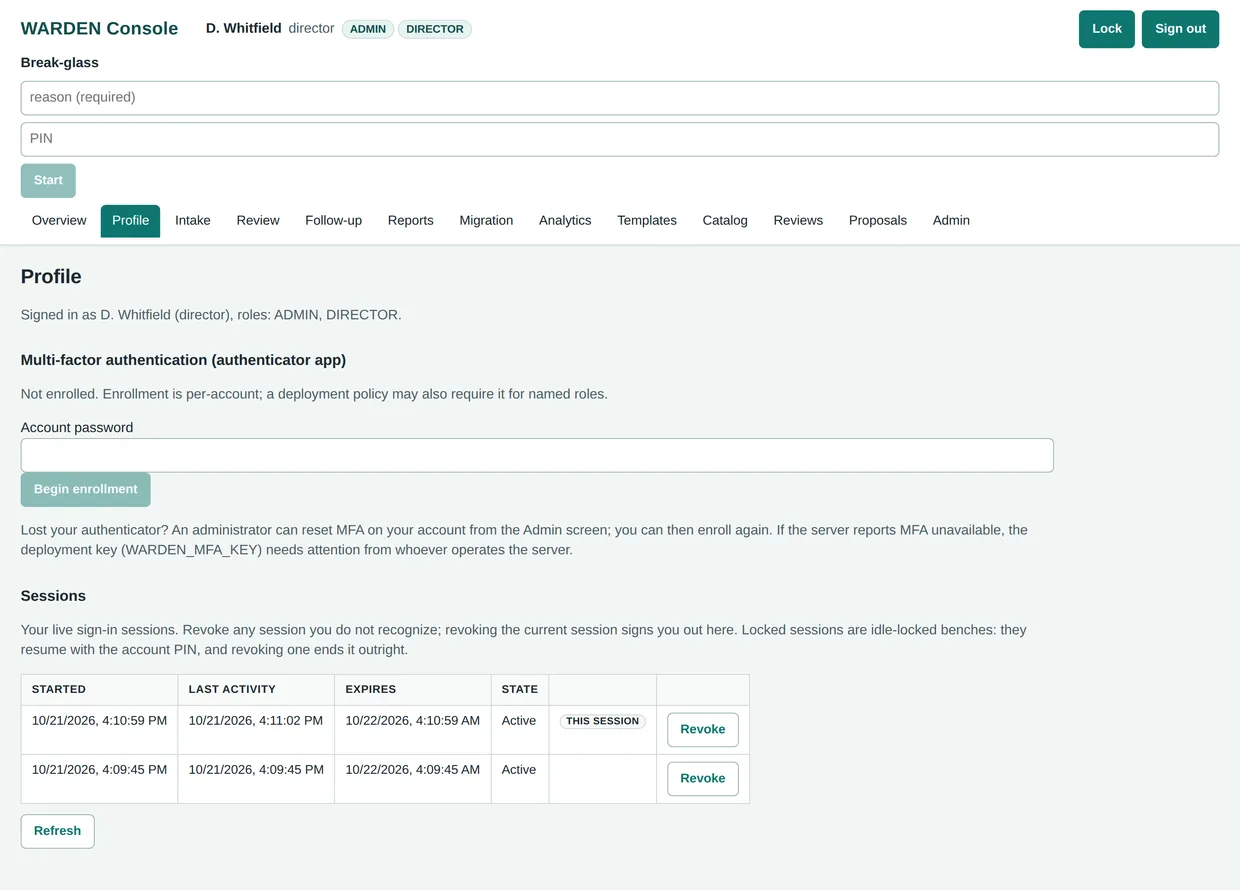Click the 'Signed in as D. Whitfield' line
Viewport: 1240px width, 890px height.
pos(211,315)
